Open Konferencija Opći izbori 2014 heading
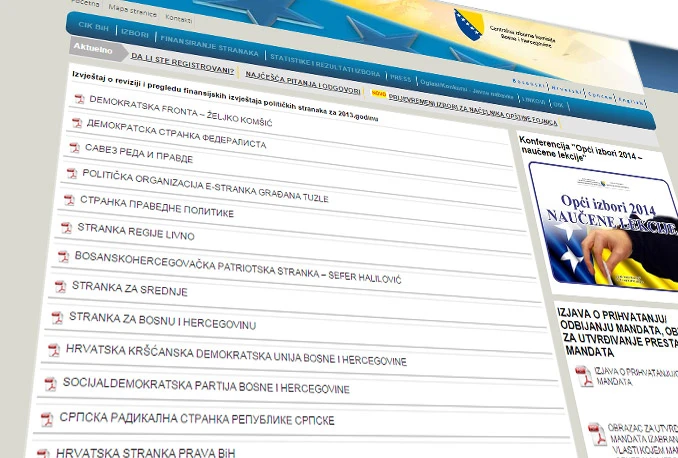 point(580,149)
